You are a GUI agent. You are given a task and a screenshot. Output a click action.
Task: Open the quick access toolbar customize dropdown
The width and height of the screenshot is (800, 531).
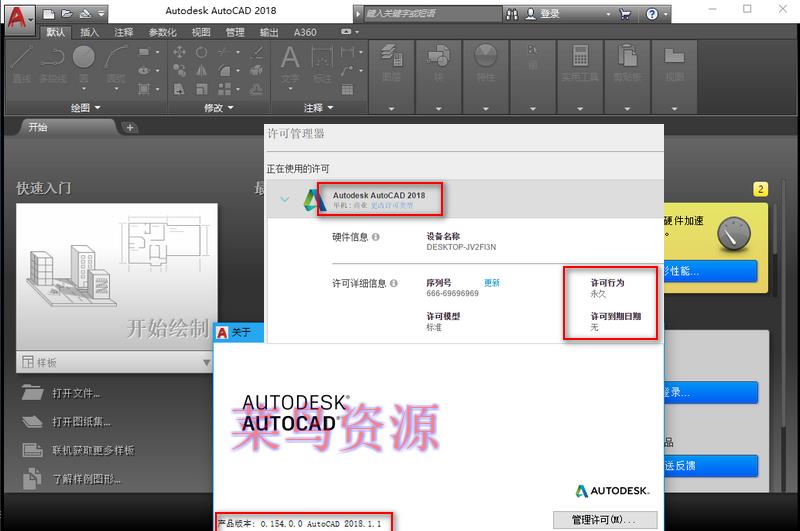(x=101, y=14)
